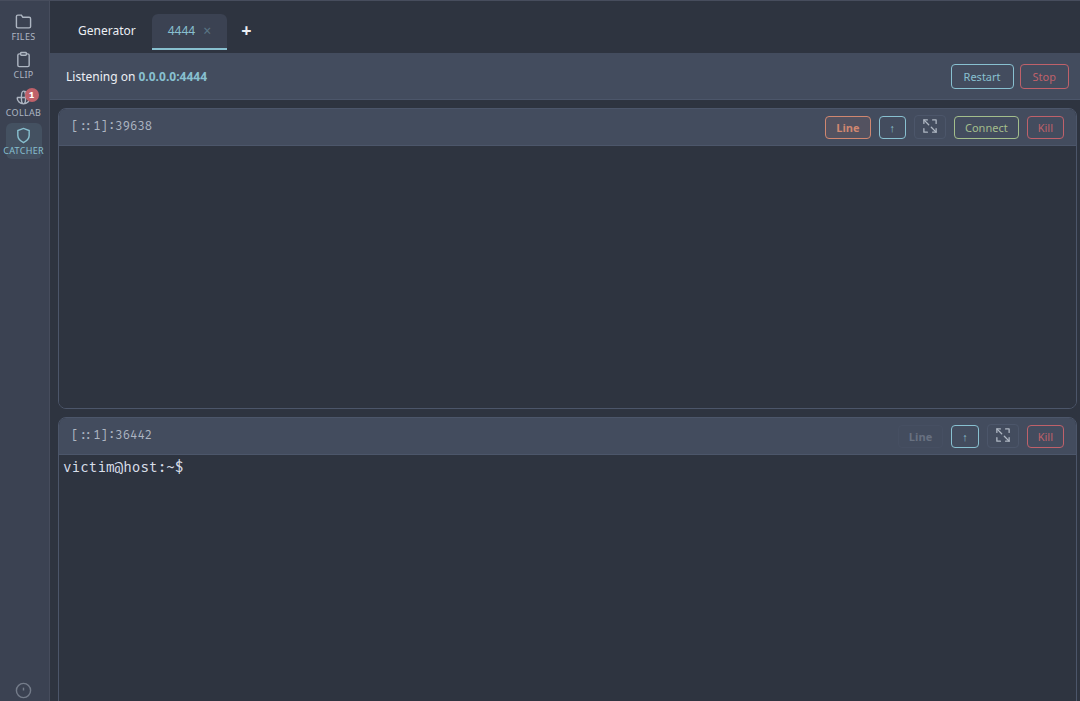Click the up-arrow button for session 39638
Image resolution: width=1080 pixels, height=701 pixels.
[x=892, y=128]
